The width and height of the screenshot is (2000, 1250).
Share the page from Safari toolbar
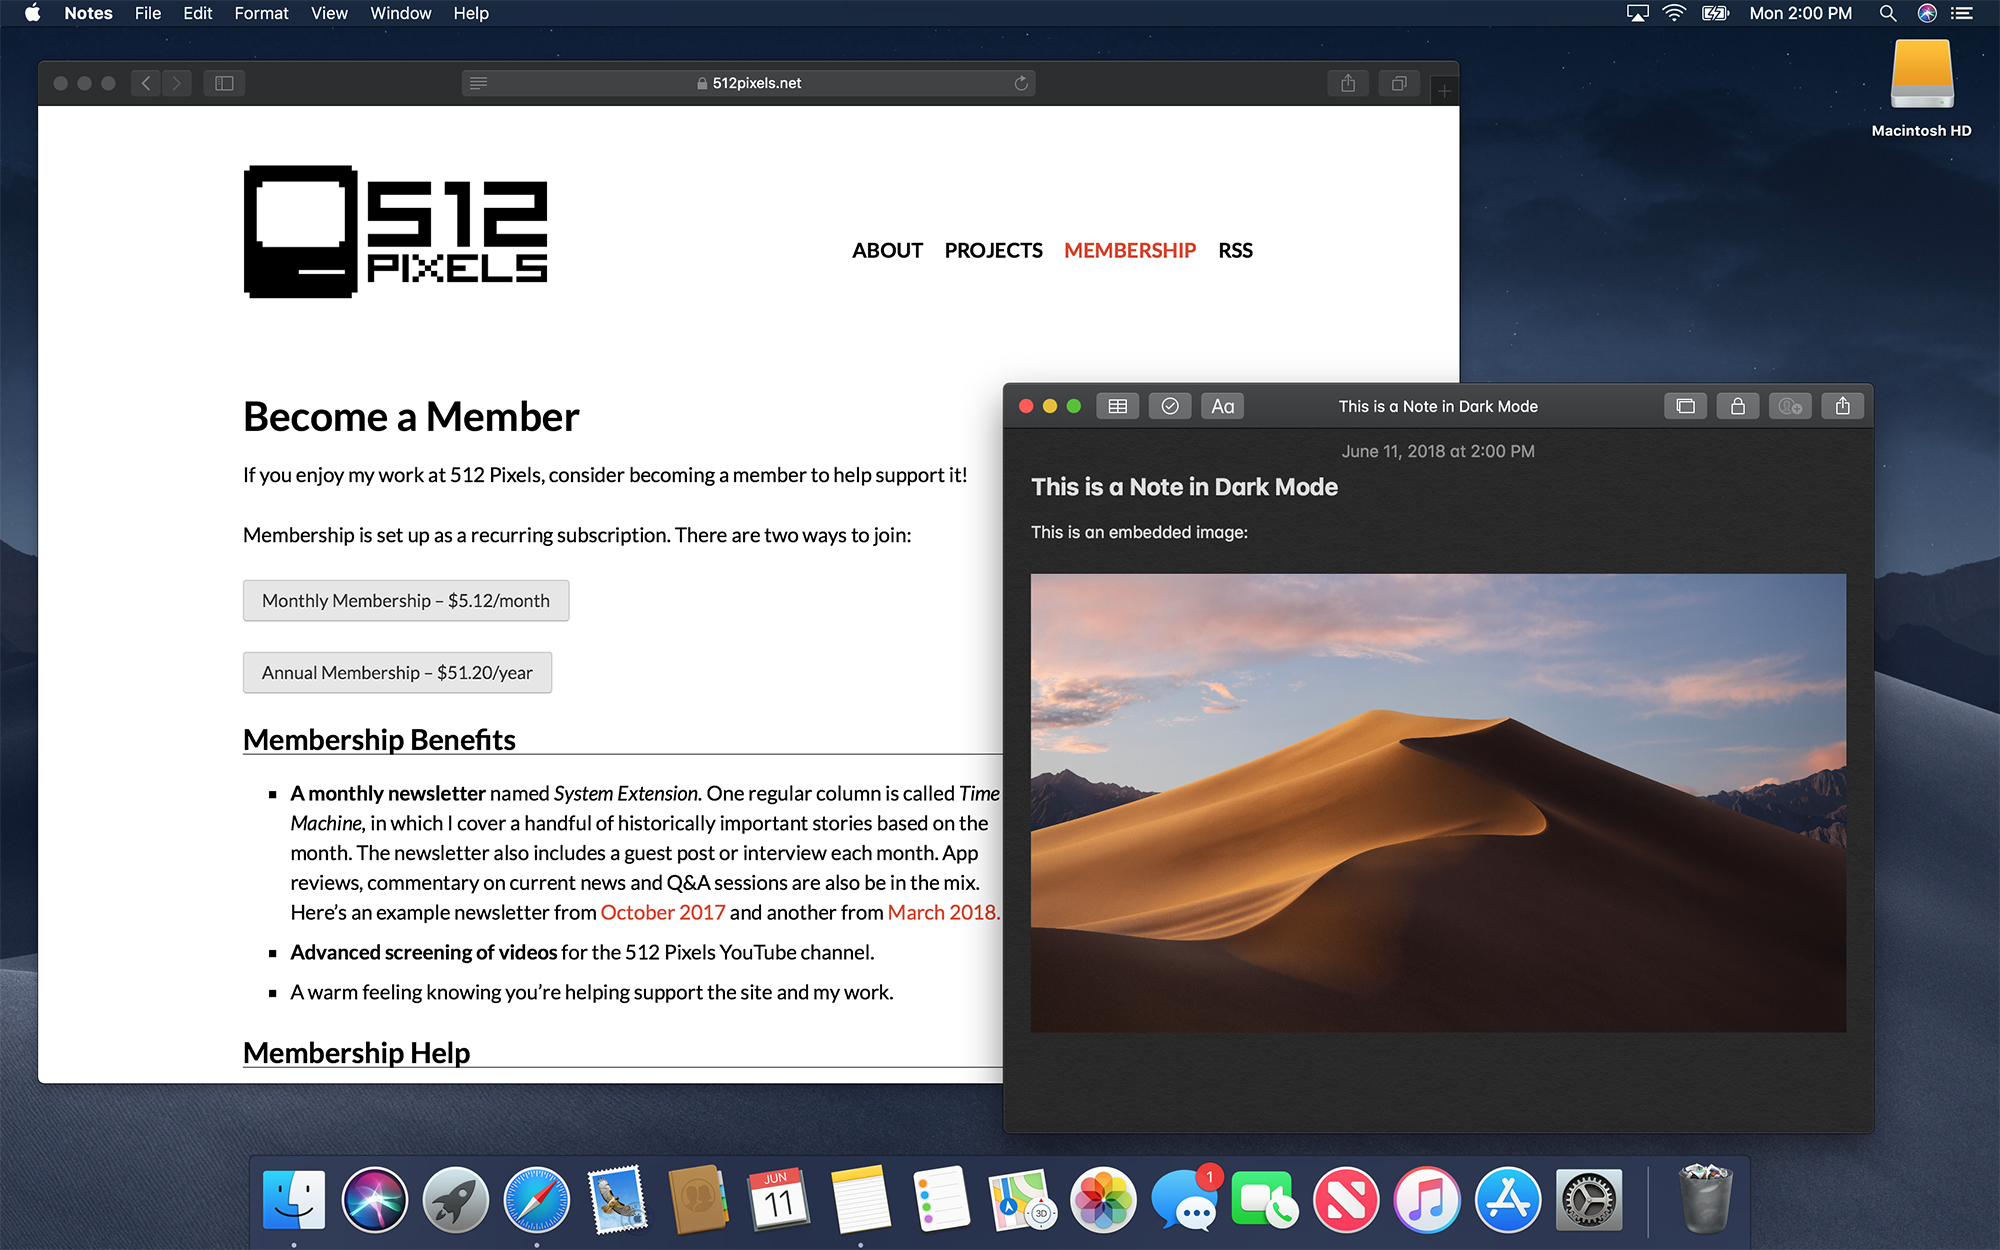[1348, 83]
